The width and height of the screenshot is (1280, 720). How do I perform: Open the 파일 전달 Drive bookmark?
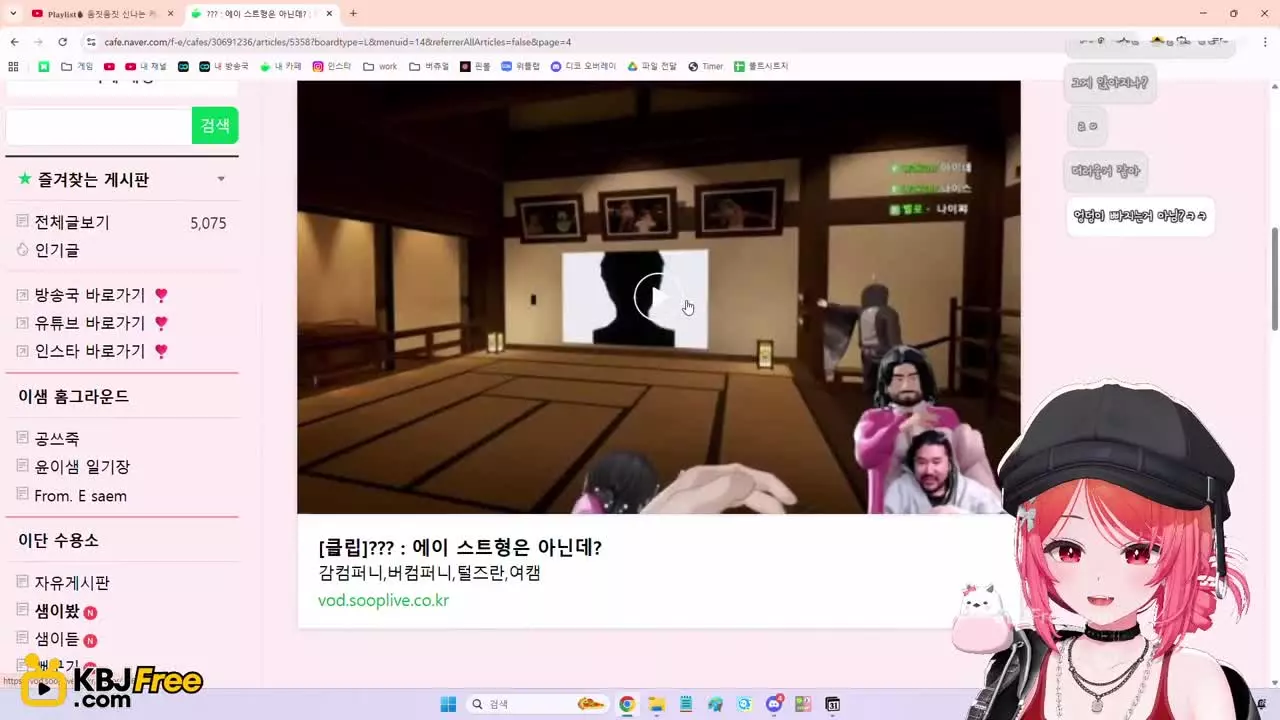652,66
